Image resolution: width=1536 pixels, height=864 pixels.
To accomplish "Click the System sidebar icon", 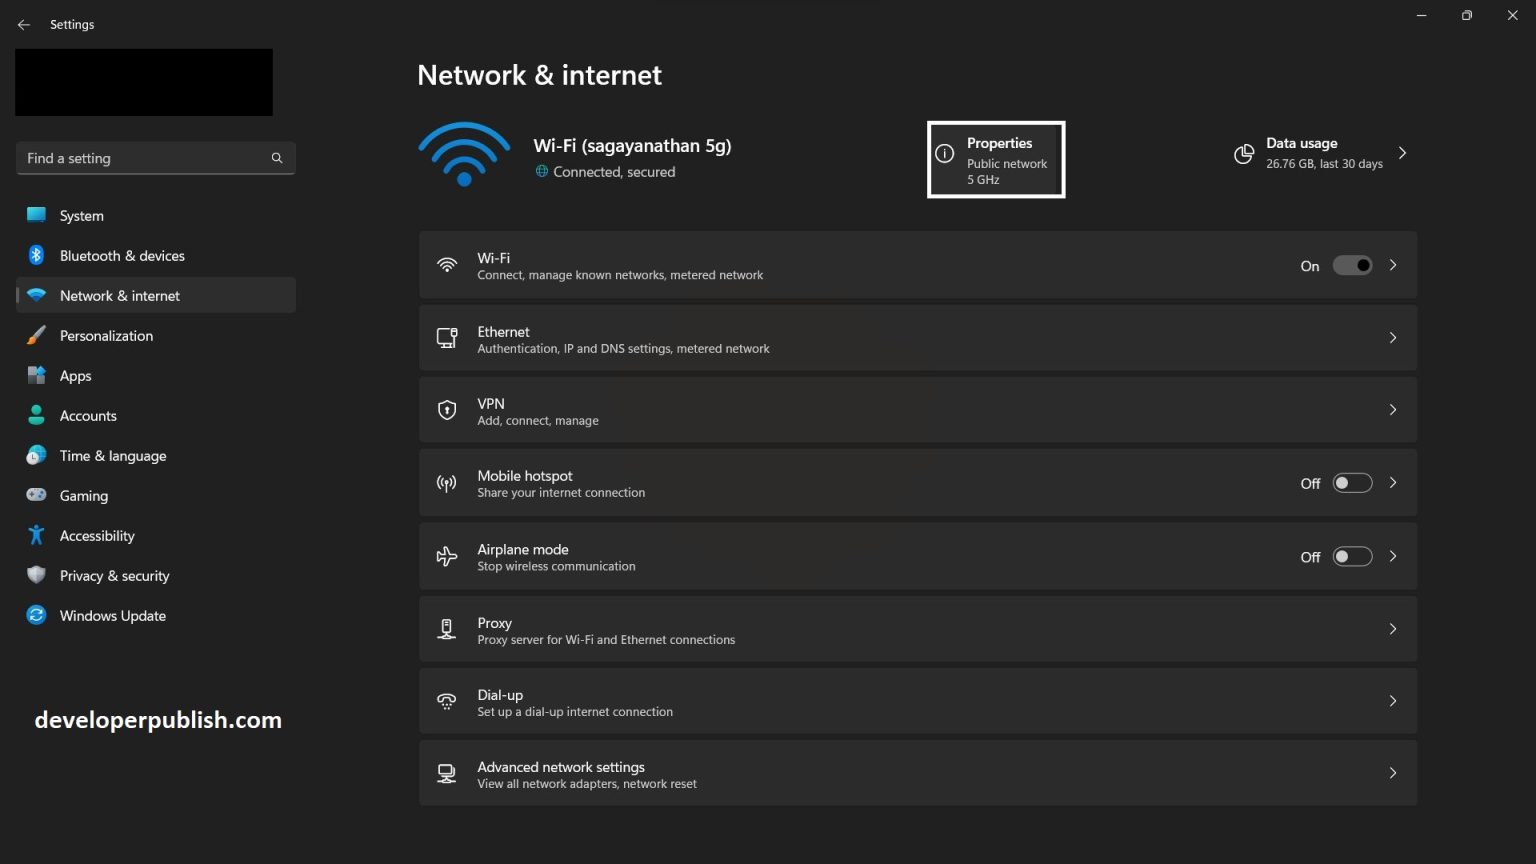I will point(36,215).
